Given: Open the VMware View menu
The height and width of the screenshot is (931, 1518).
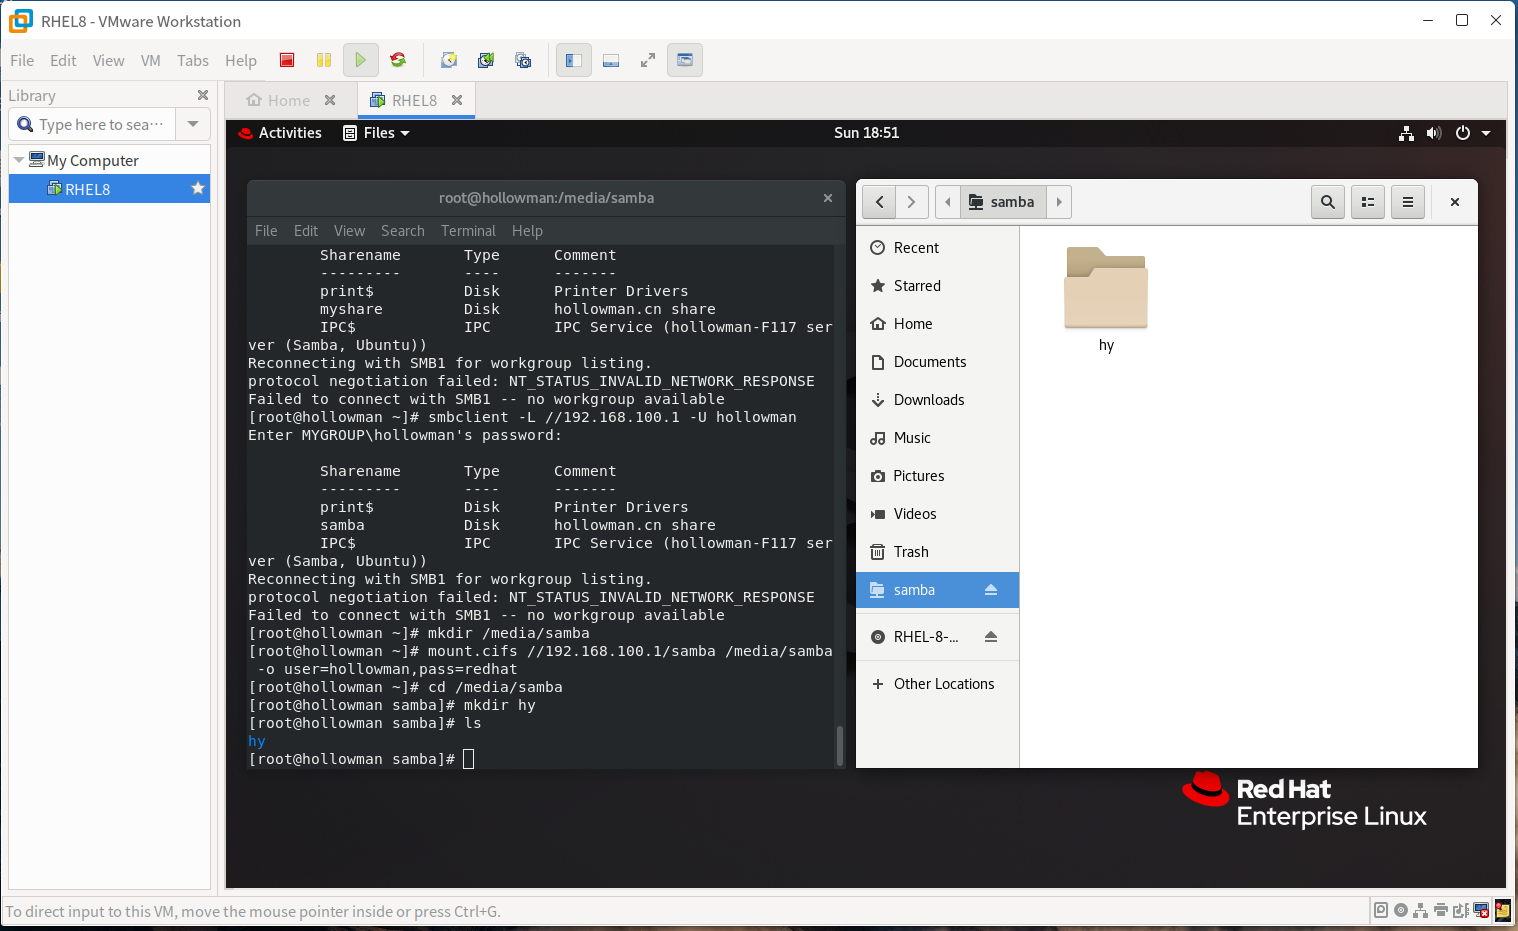Looking at the screenshot, I should tap(108, 60).
